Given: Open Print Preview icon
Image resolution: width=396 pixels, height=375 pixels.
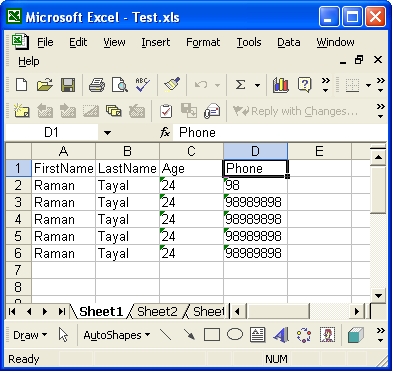Looking at the screenshot, I should 120,85.
